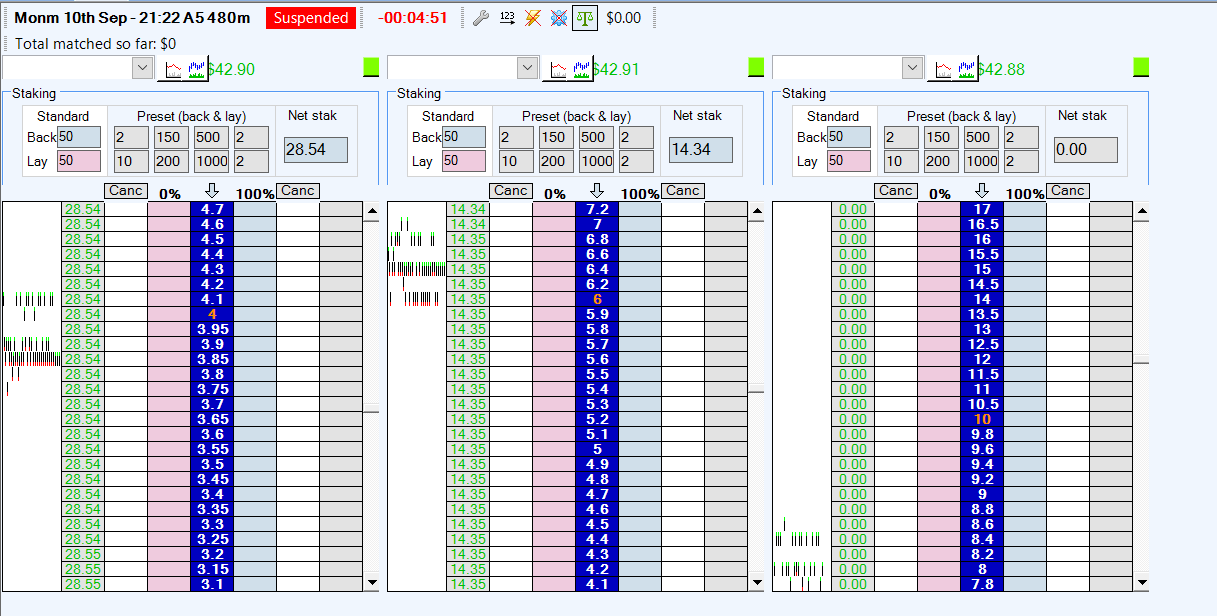
Task: Click scroll-down arrow of the third ladder
Action: [x=1142, y=582]
